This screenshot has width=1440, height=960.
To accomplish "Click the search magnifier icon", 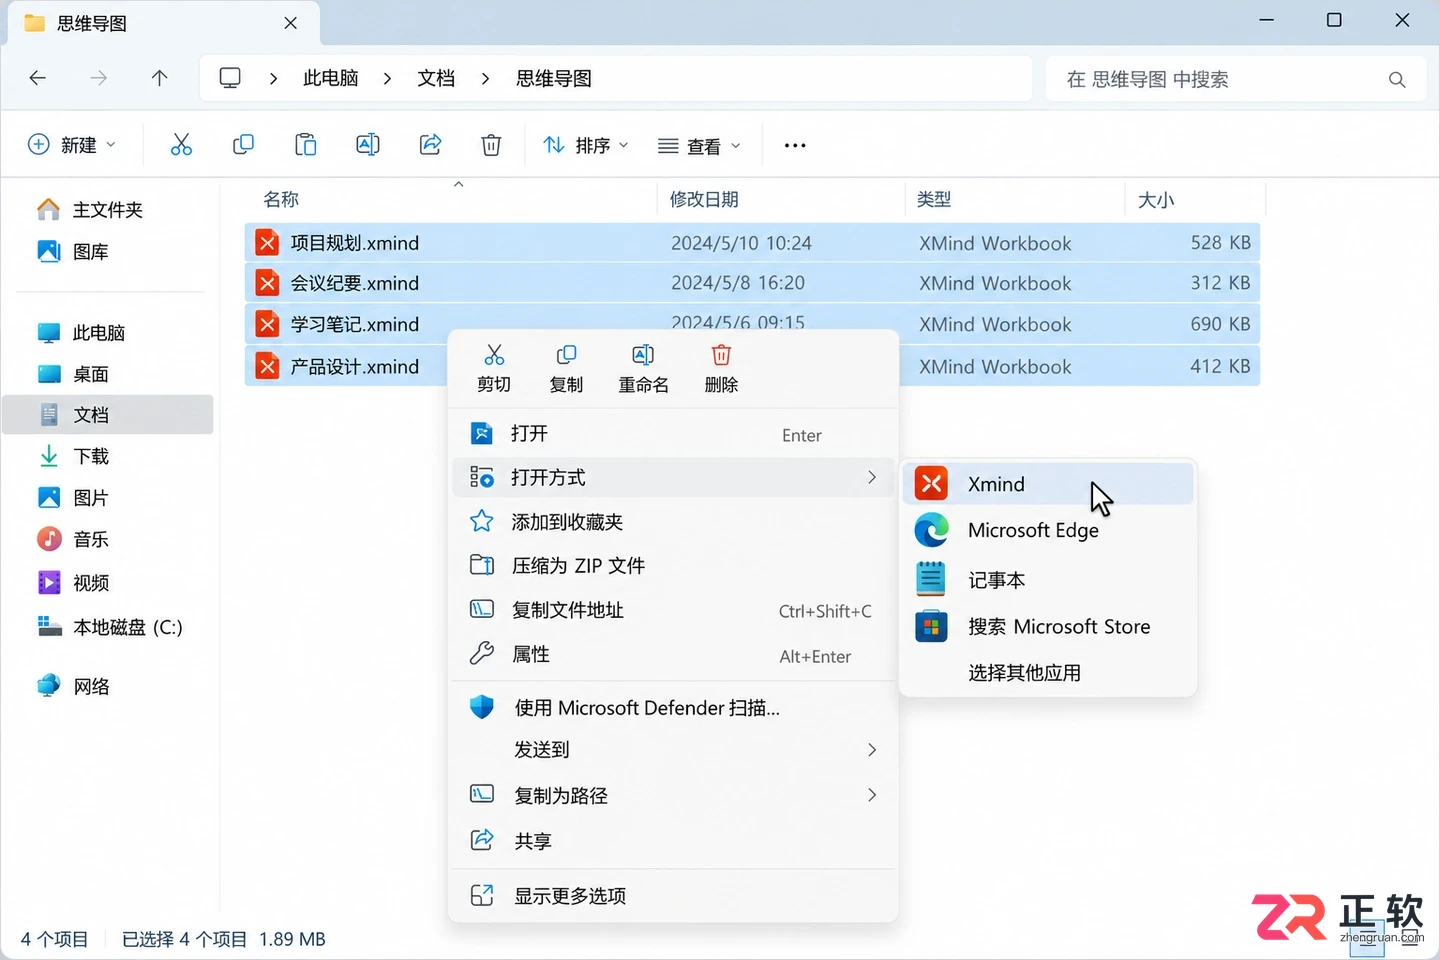I will pos(1397,79).
